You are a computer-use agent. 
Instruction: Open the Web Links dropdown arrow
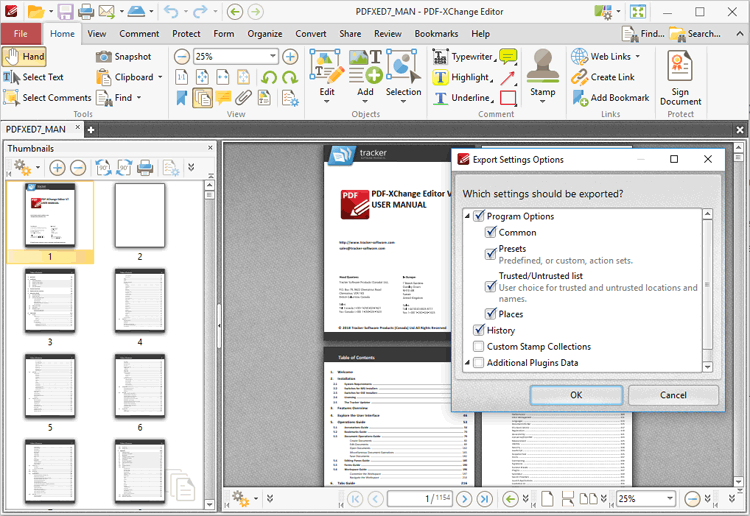pyautogui.click(x=638, y=56)
